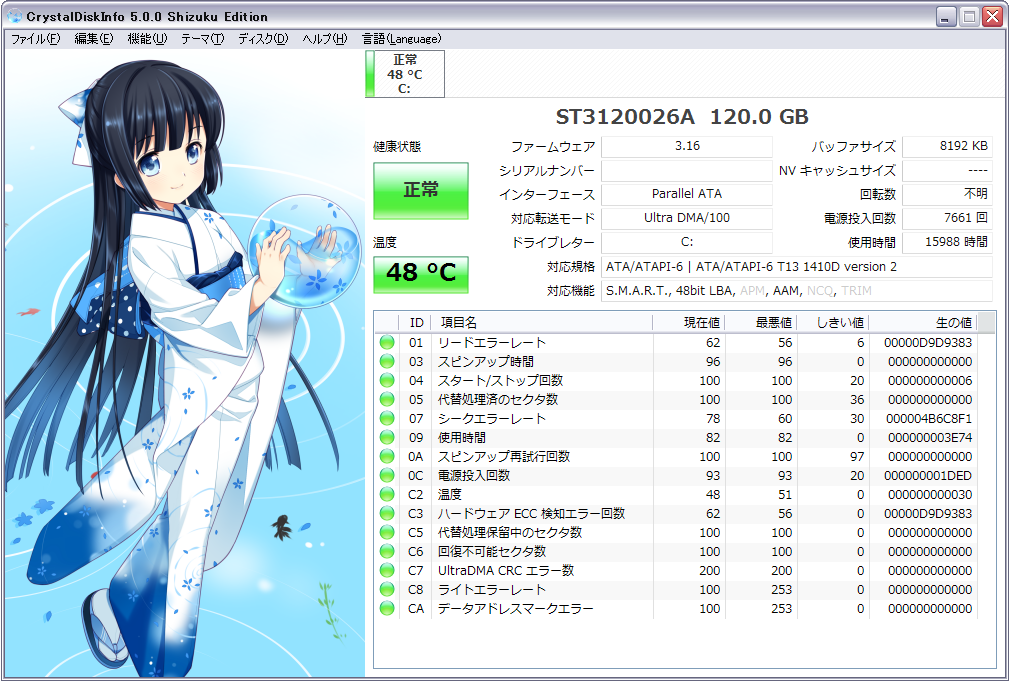This screenshot has width=1010, height=682.
Task: Click the しきい値 column header
Action: [833, 323]
